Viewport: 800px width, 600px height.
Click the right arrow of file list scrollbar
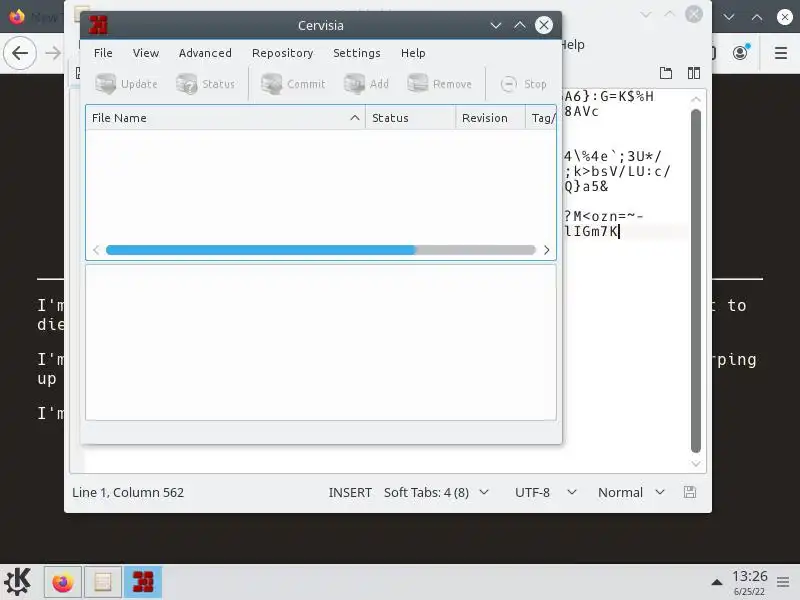pyautogui.click(x=546, y=250)
